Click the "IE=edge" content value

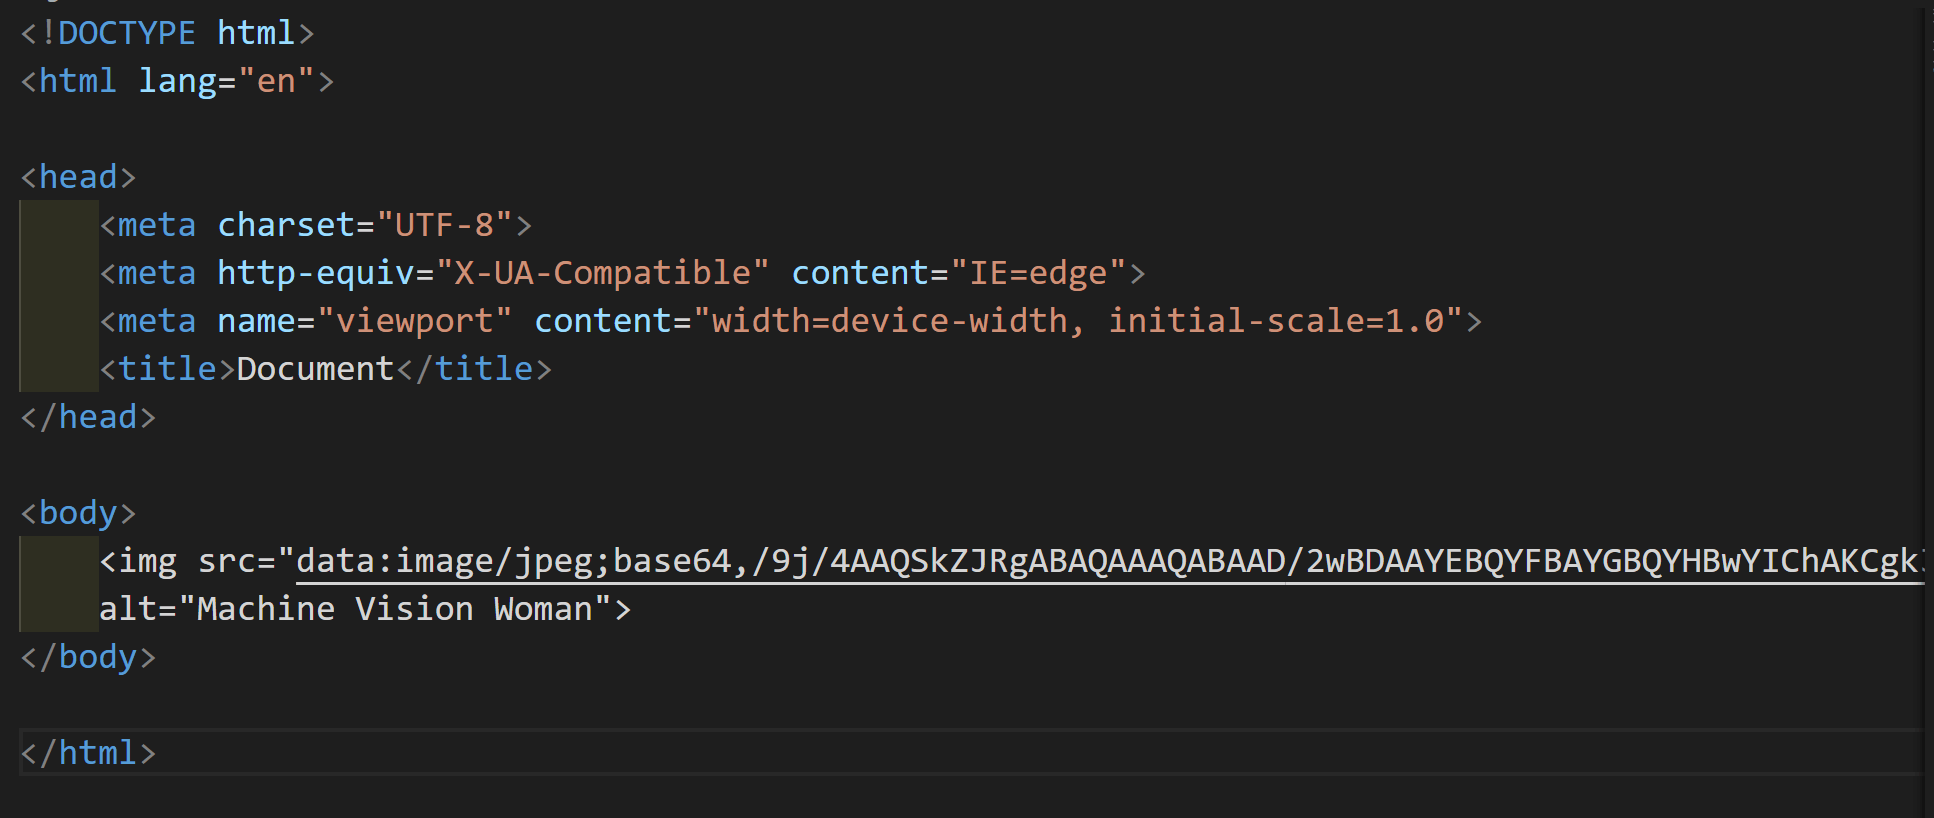click(x=1038, y=273)
